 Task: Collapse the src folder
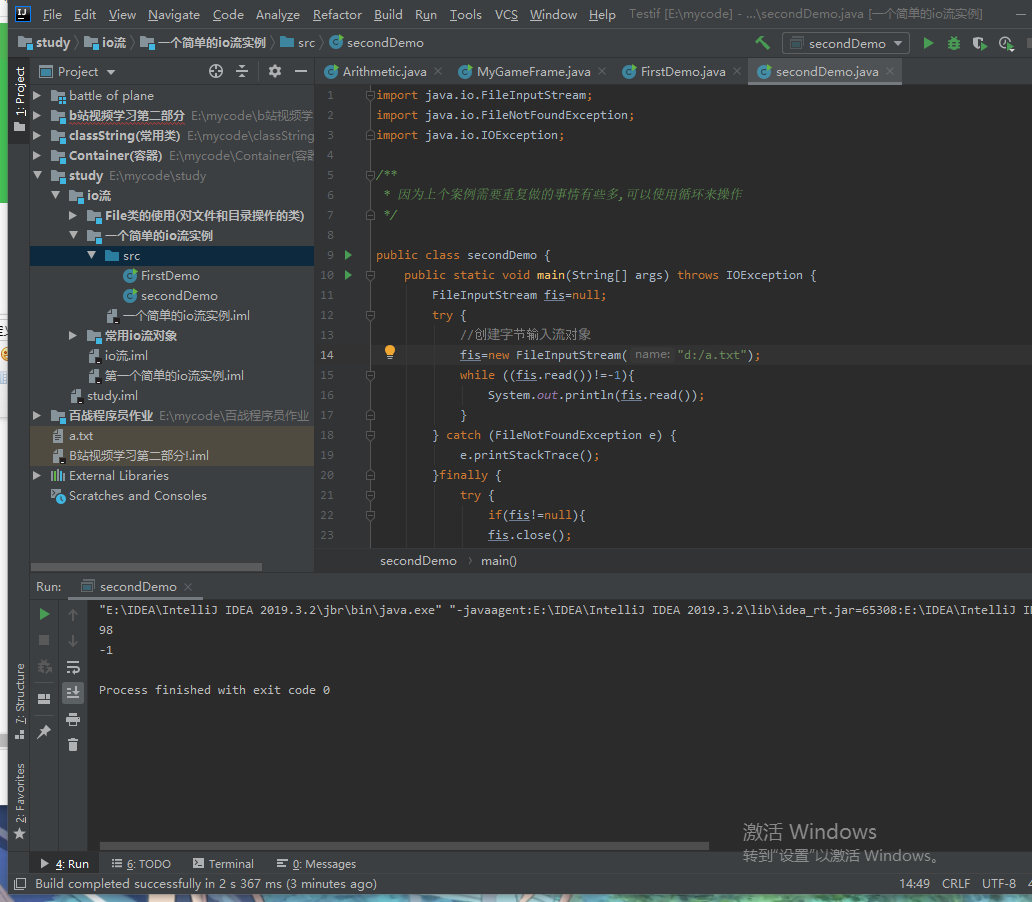pos(91,255)
